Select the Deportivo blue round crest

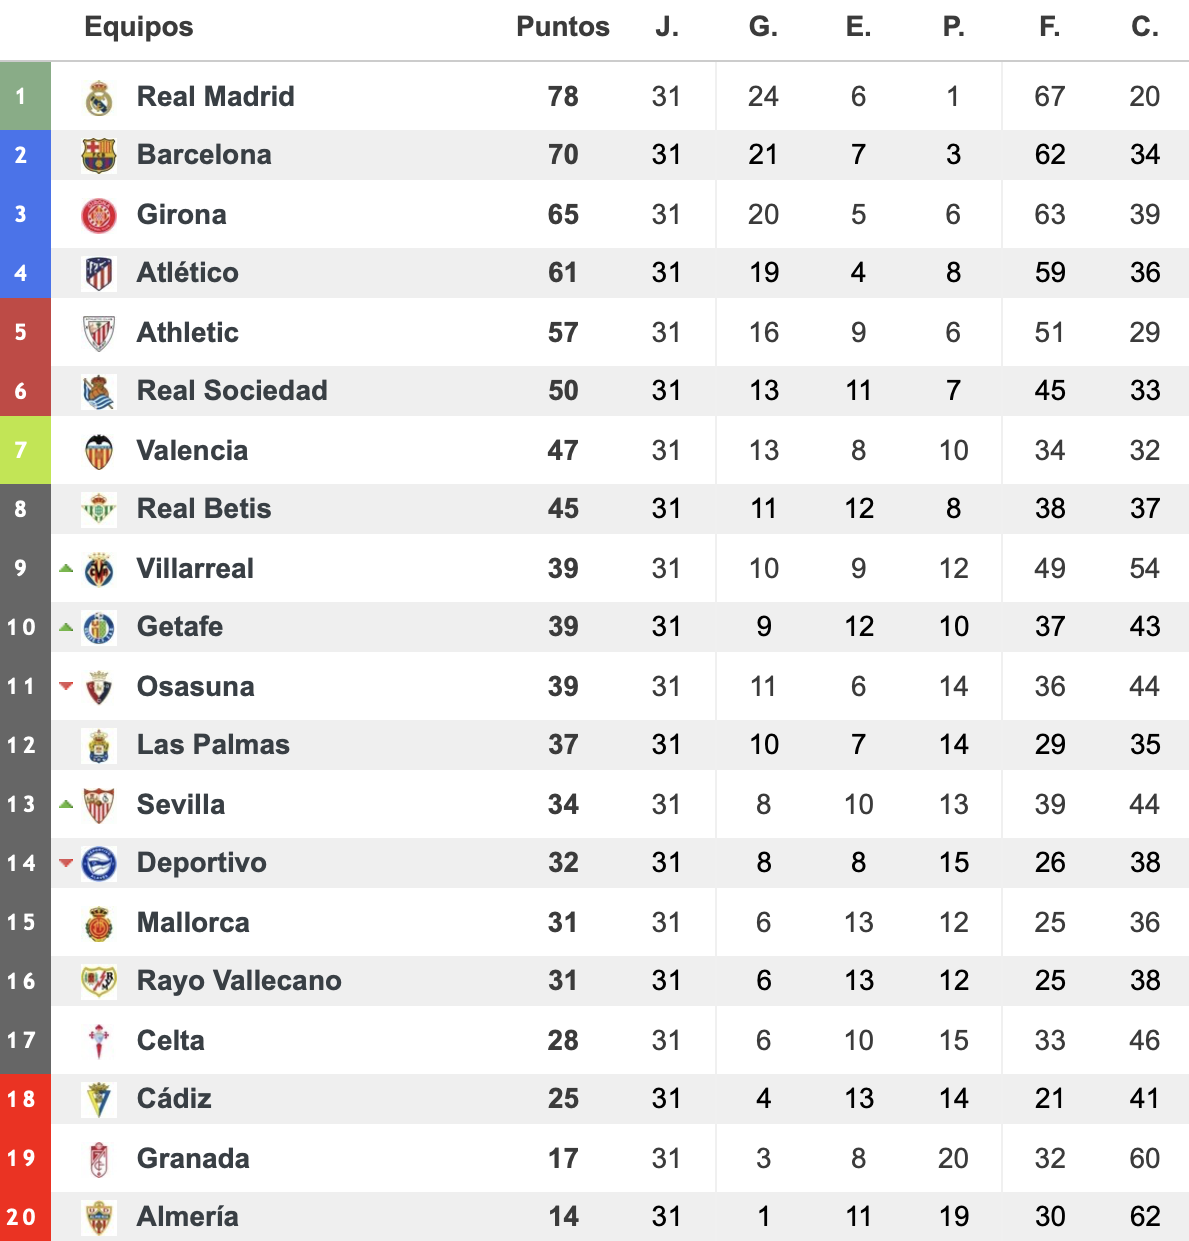[99, 863]
